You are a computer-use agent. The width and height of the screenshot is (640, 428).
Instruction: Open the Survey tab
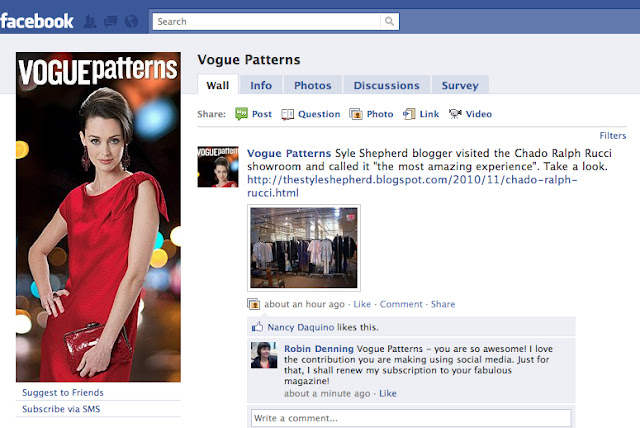tap(460, 85)
